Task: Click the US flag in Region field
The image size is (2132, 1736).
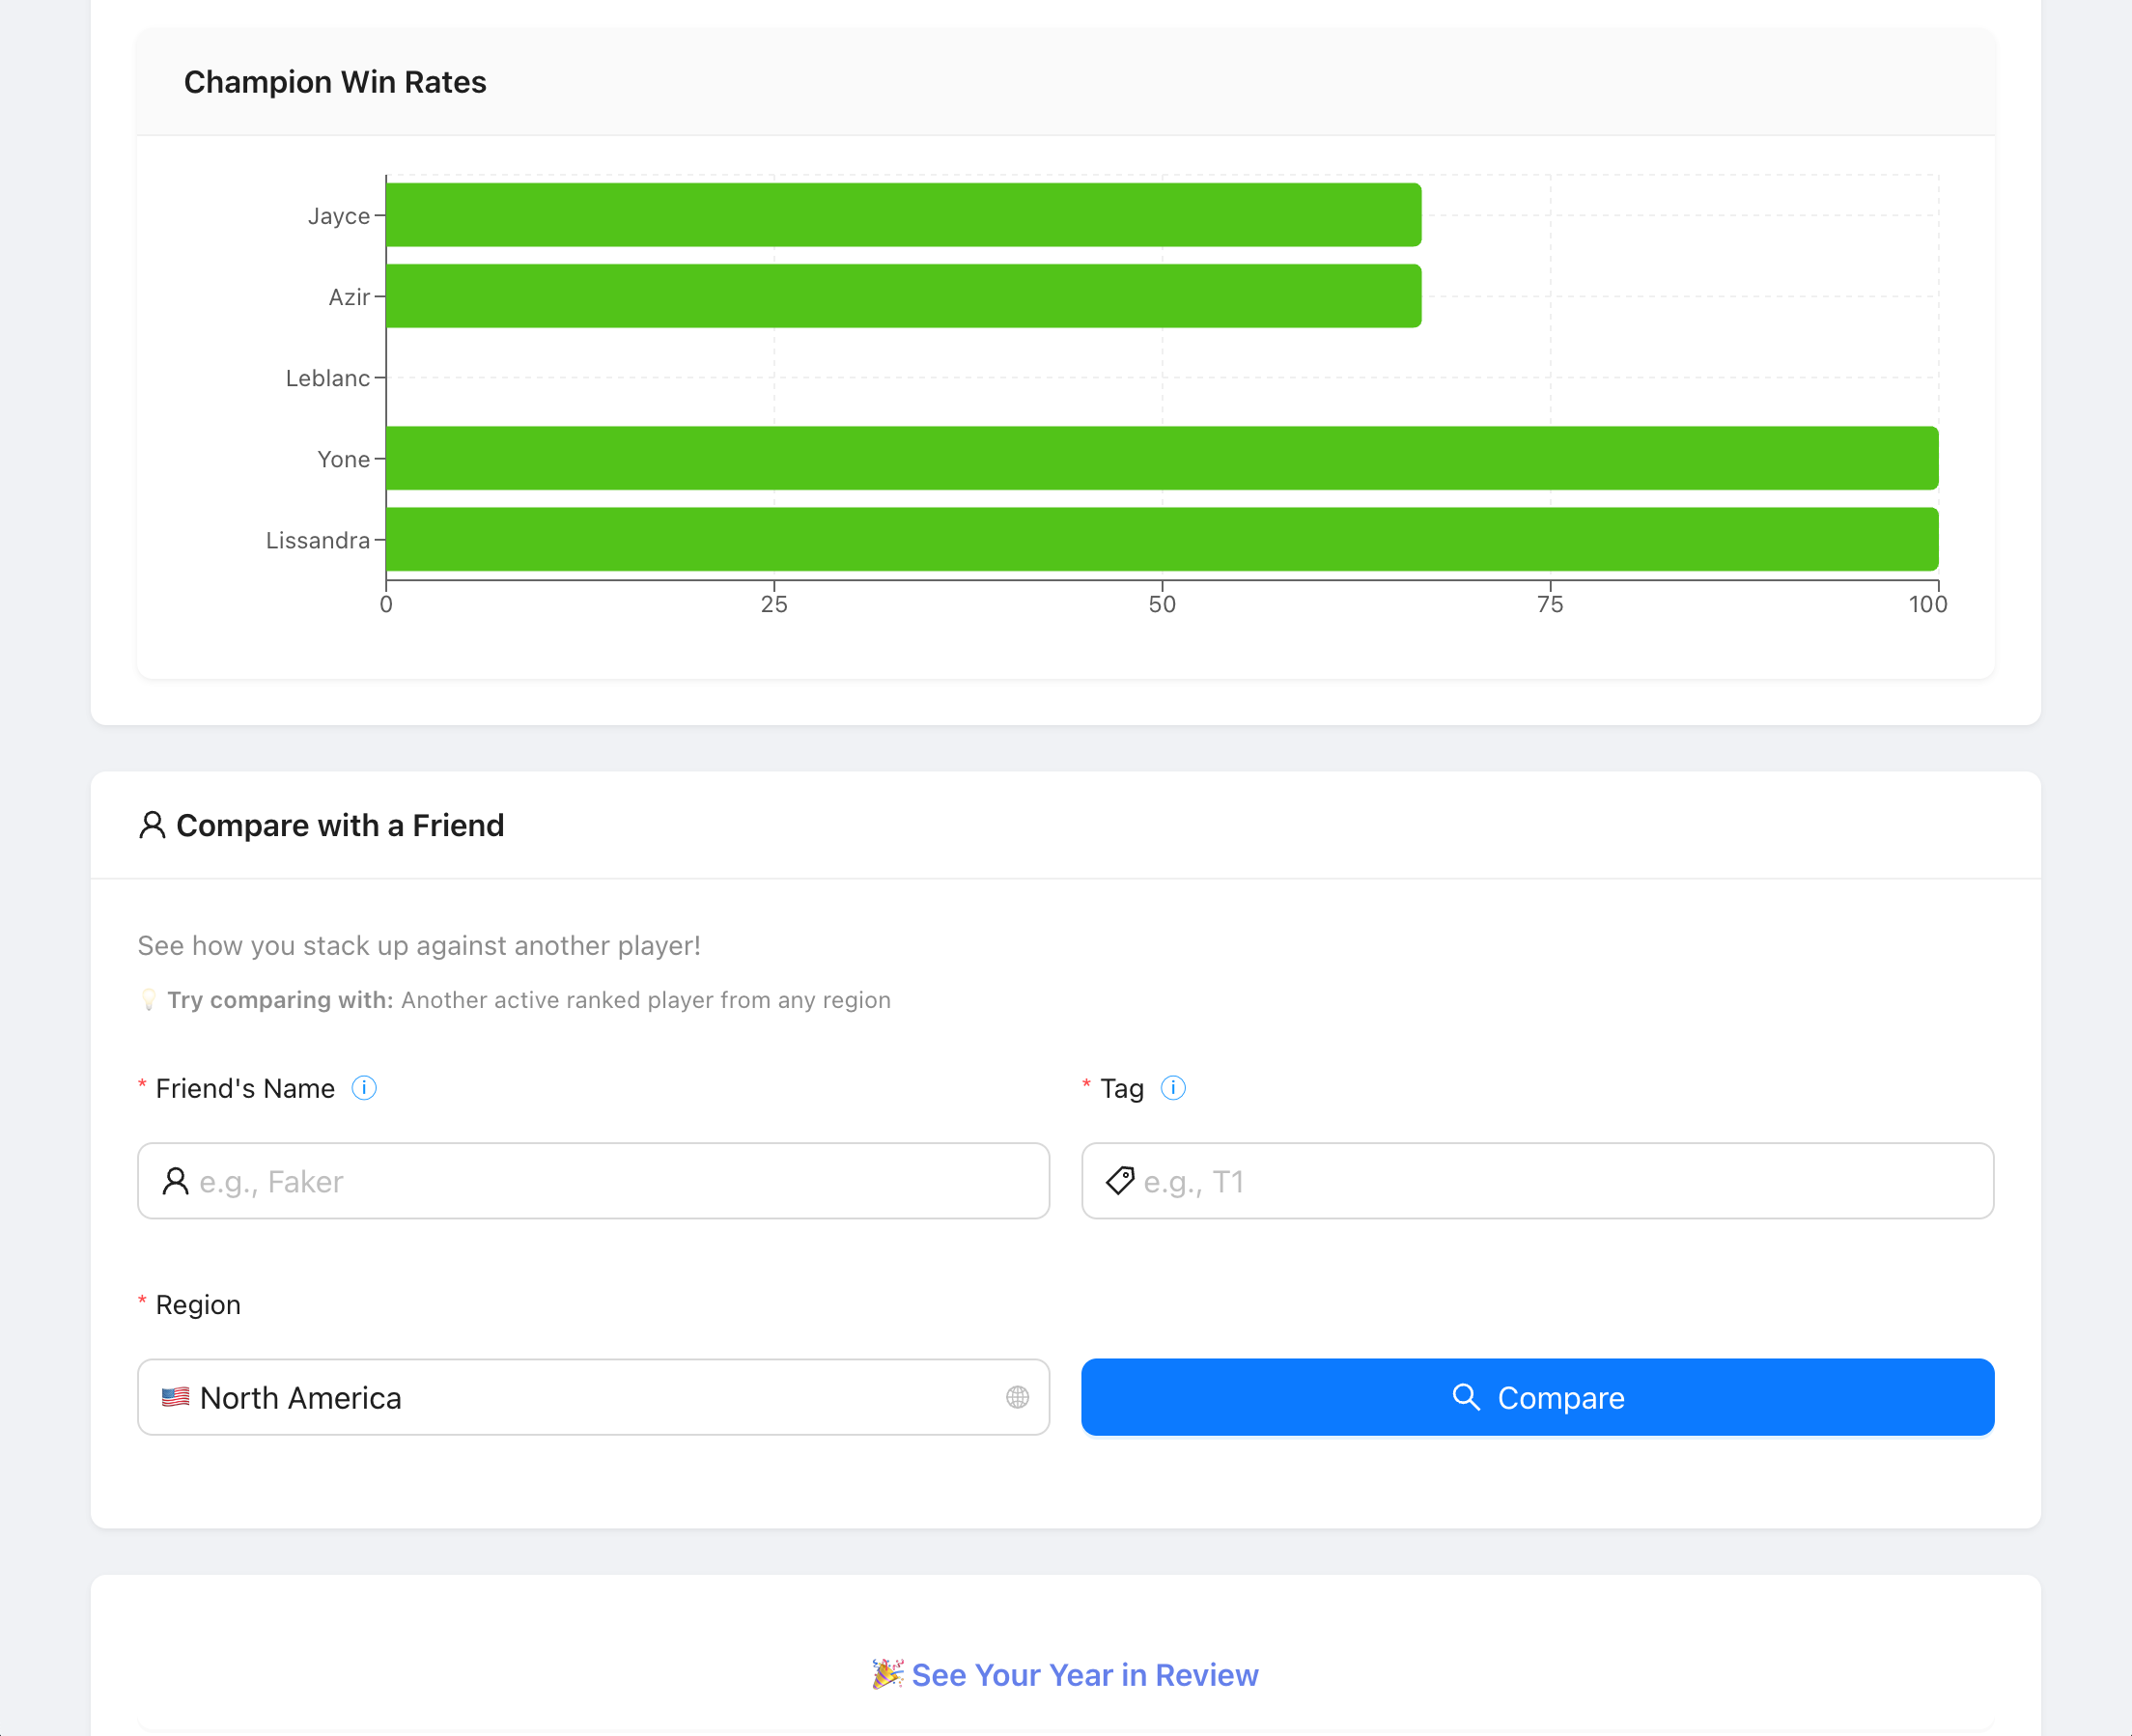Action: point(176,1397)
